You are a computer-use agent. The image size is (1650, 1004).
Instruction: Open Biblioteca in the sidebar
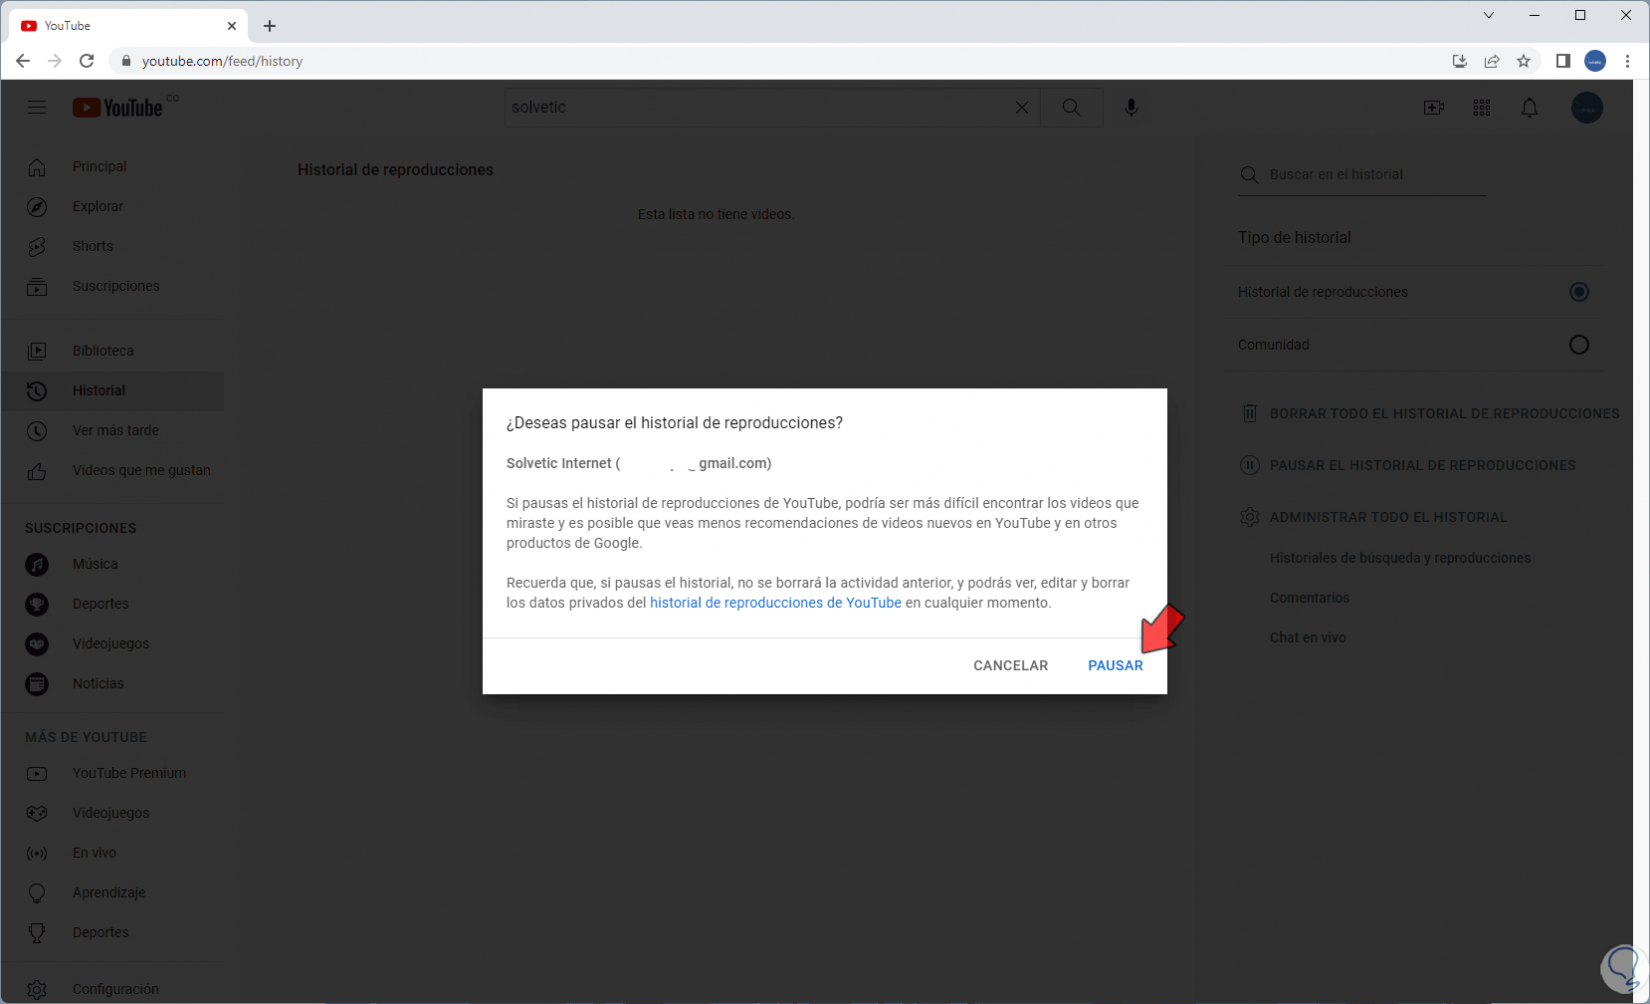tap(113, 351)
